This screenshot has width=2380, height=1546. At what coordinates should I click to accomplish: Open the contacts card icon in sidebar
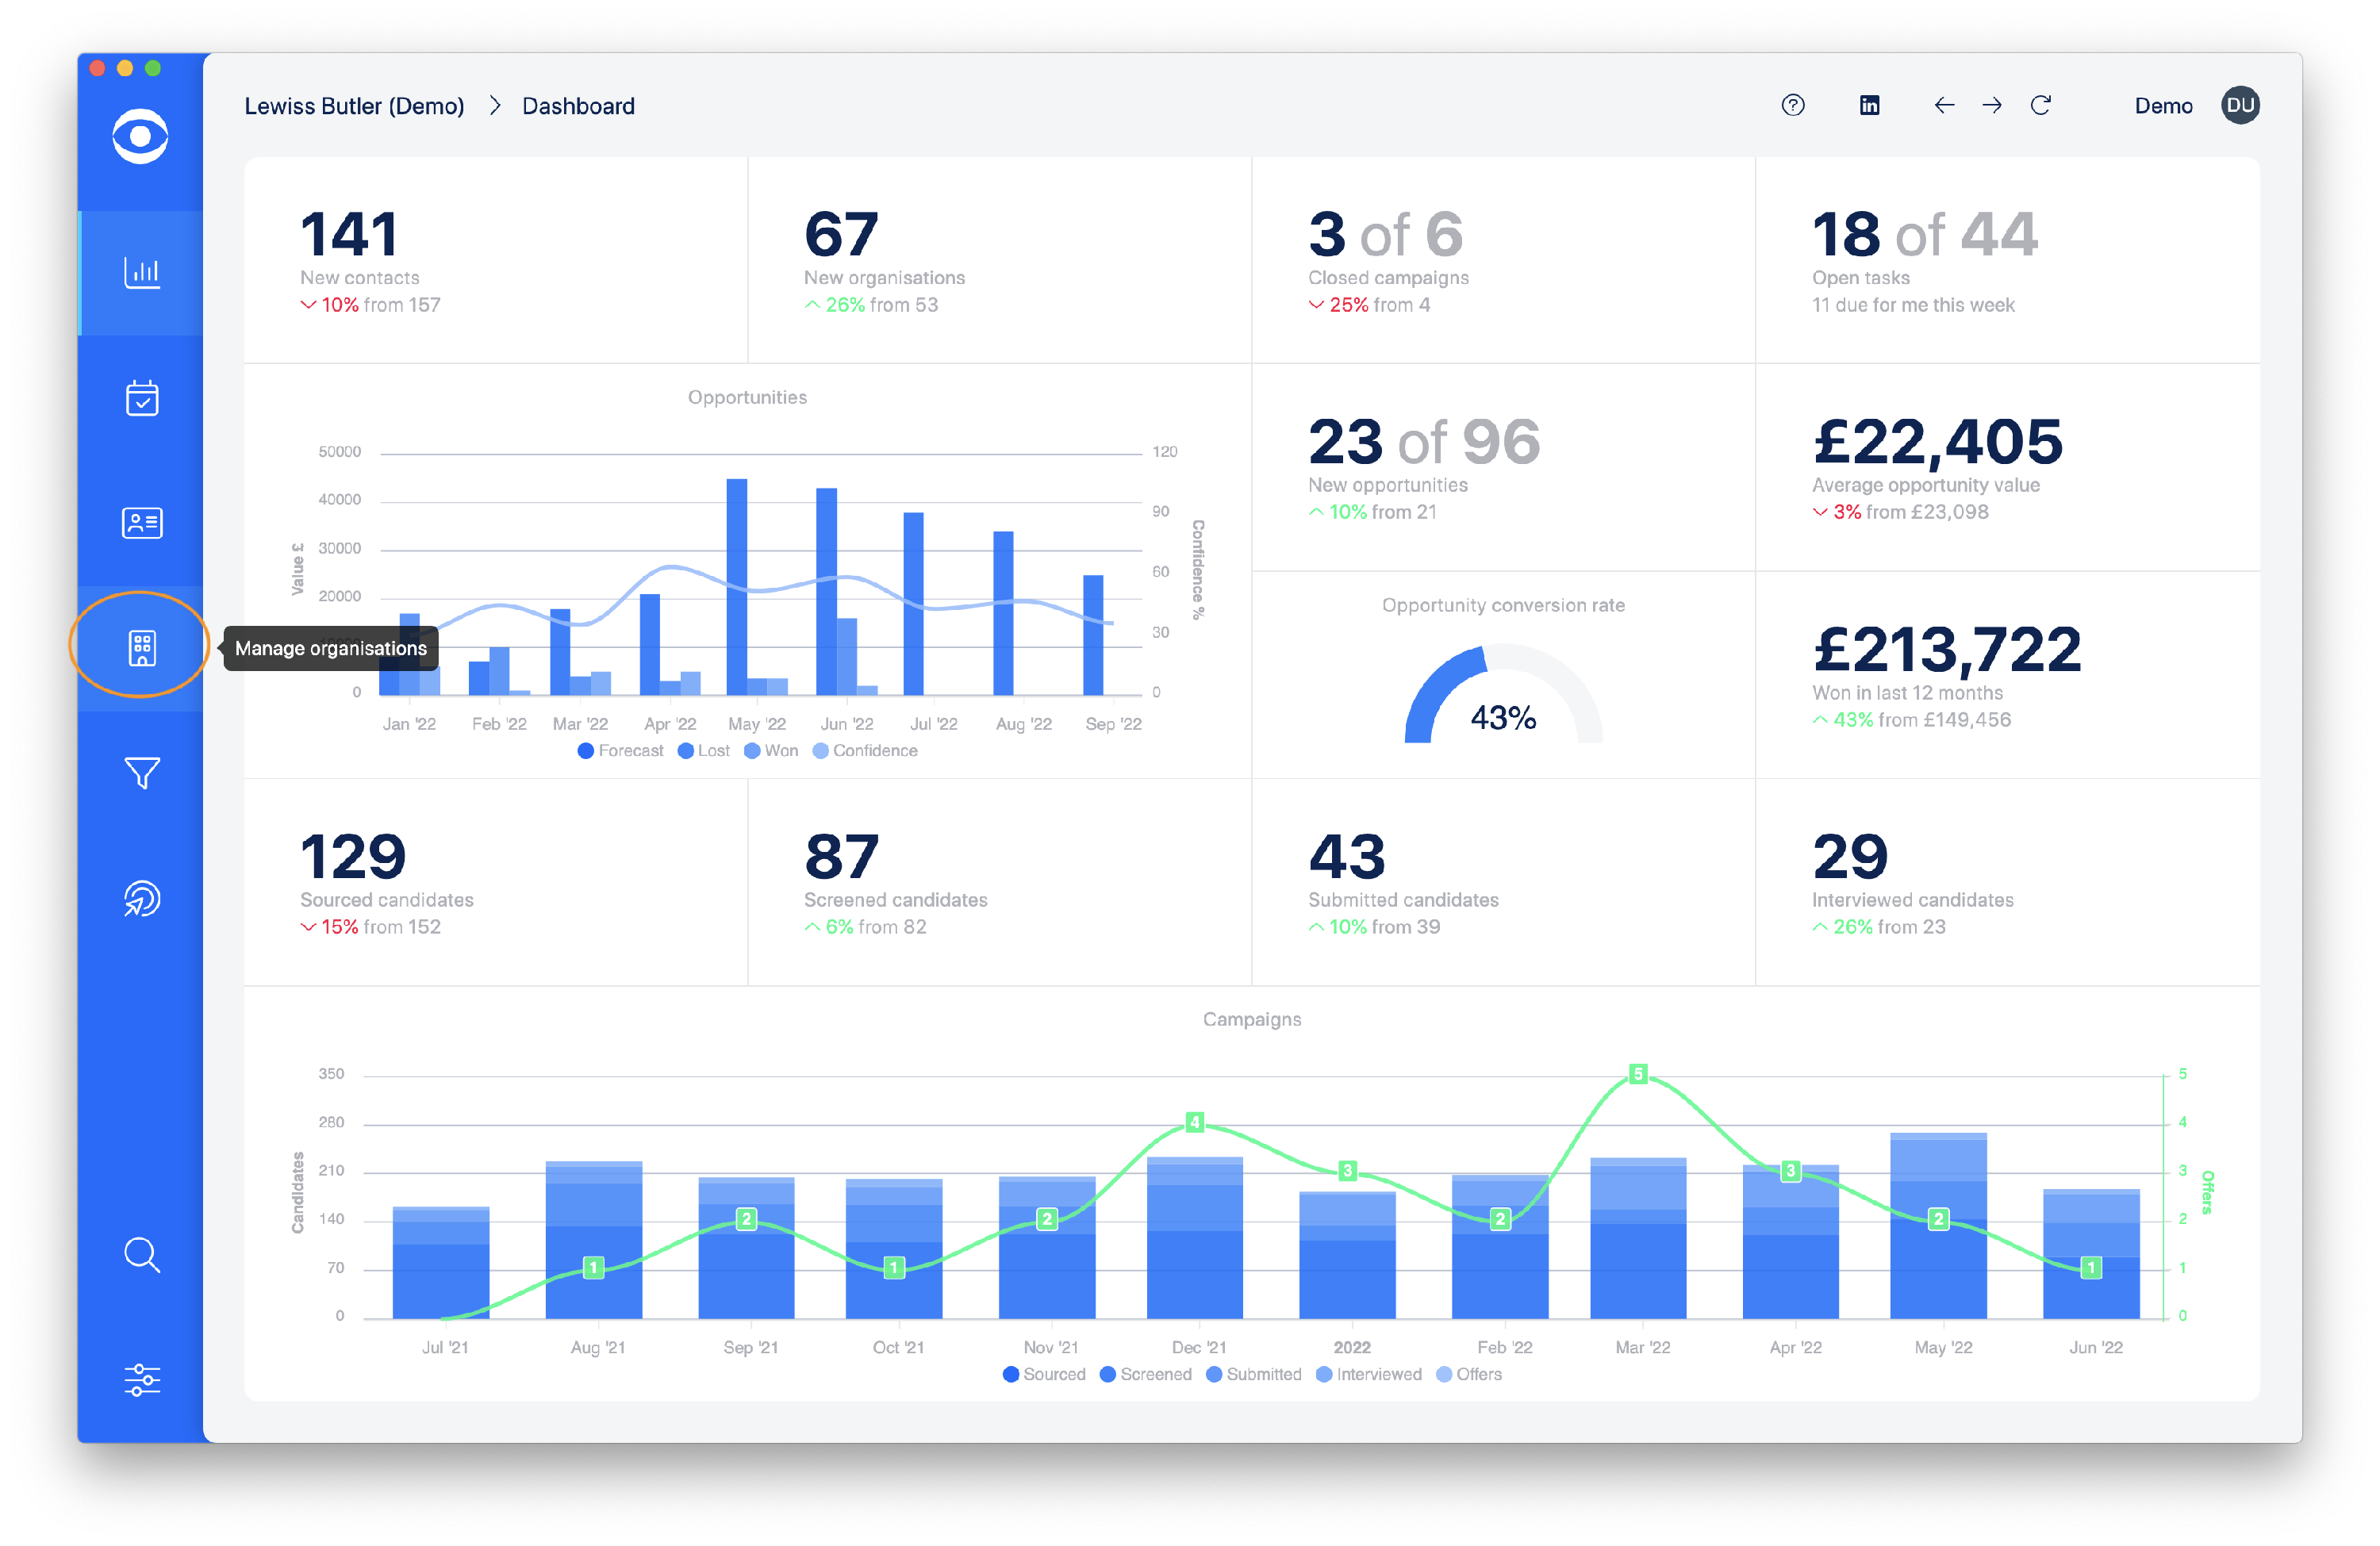pyautogui.click(x=141, y=521)
